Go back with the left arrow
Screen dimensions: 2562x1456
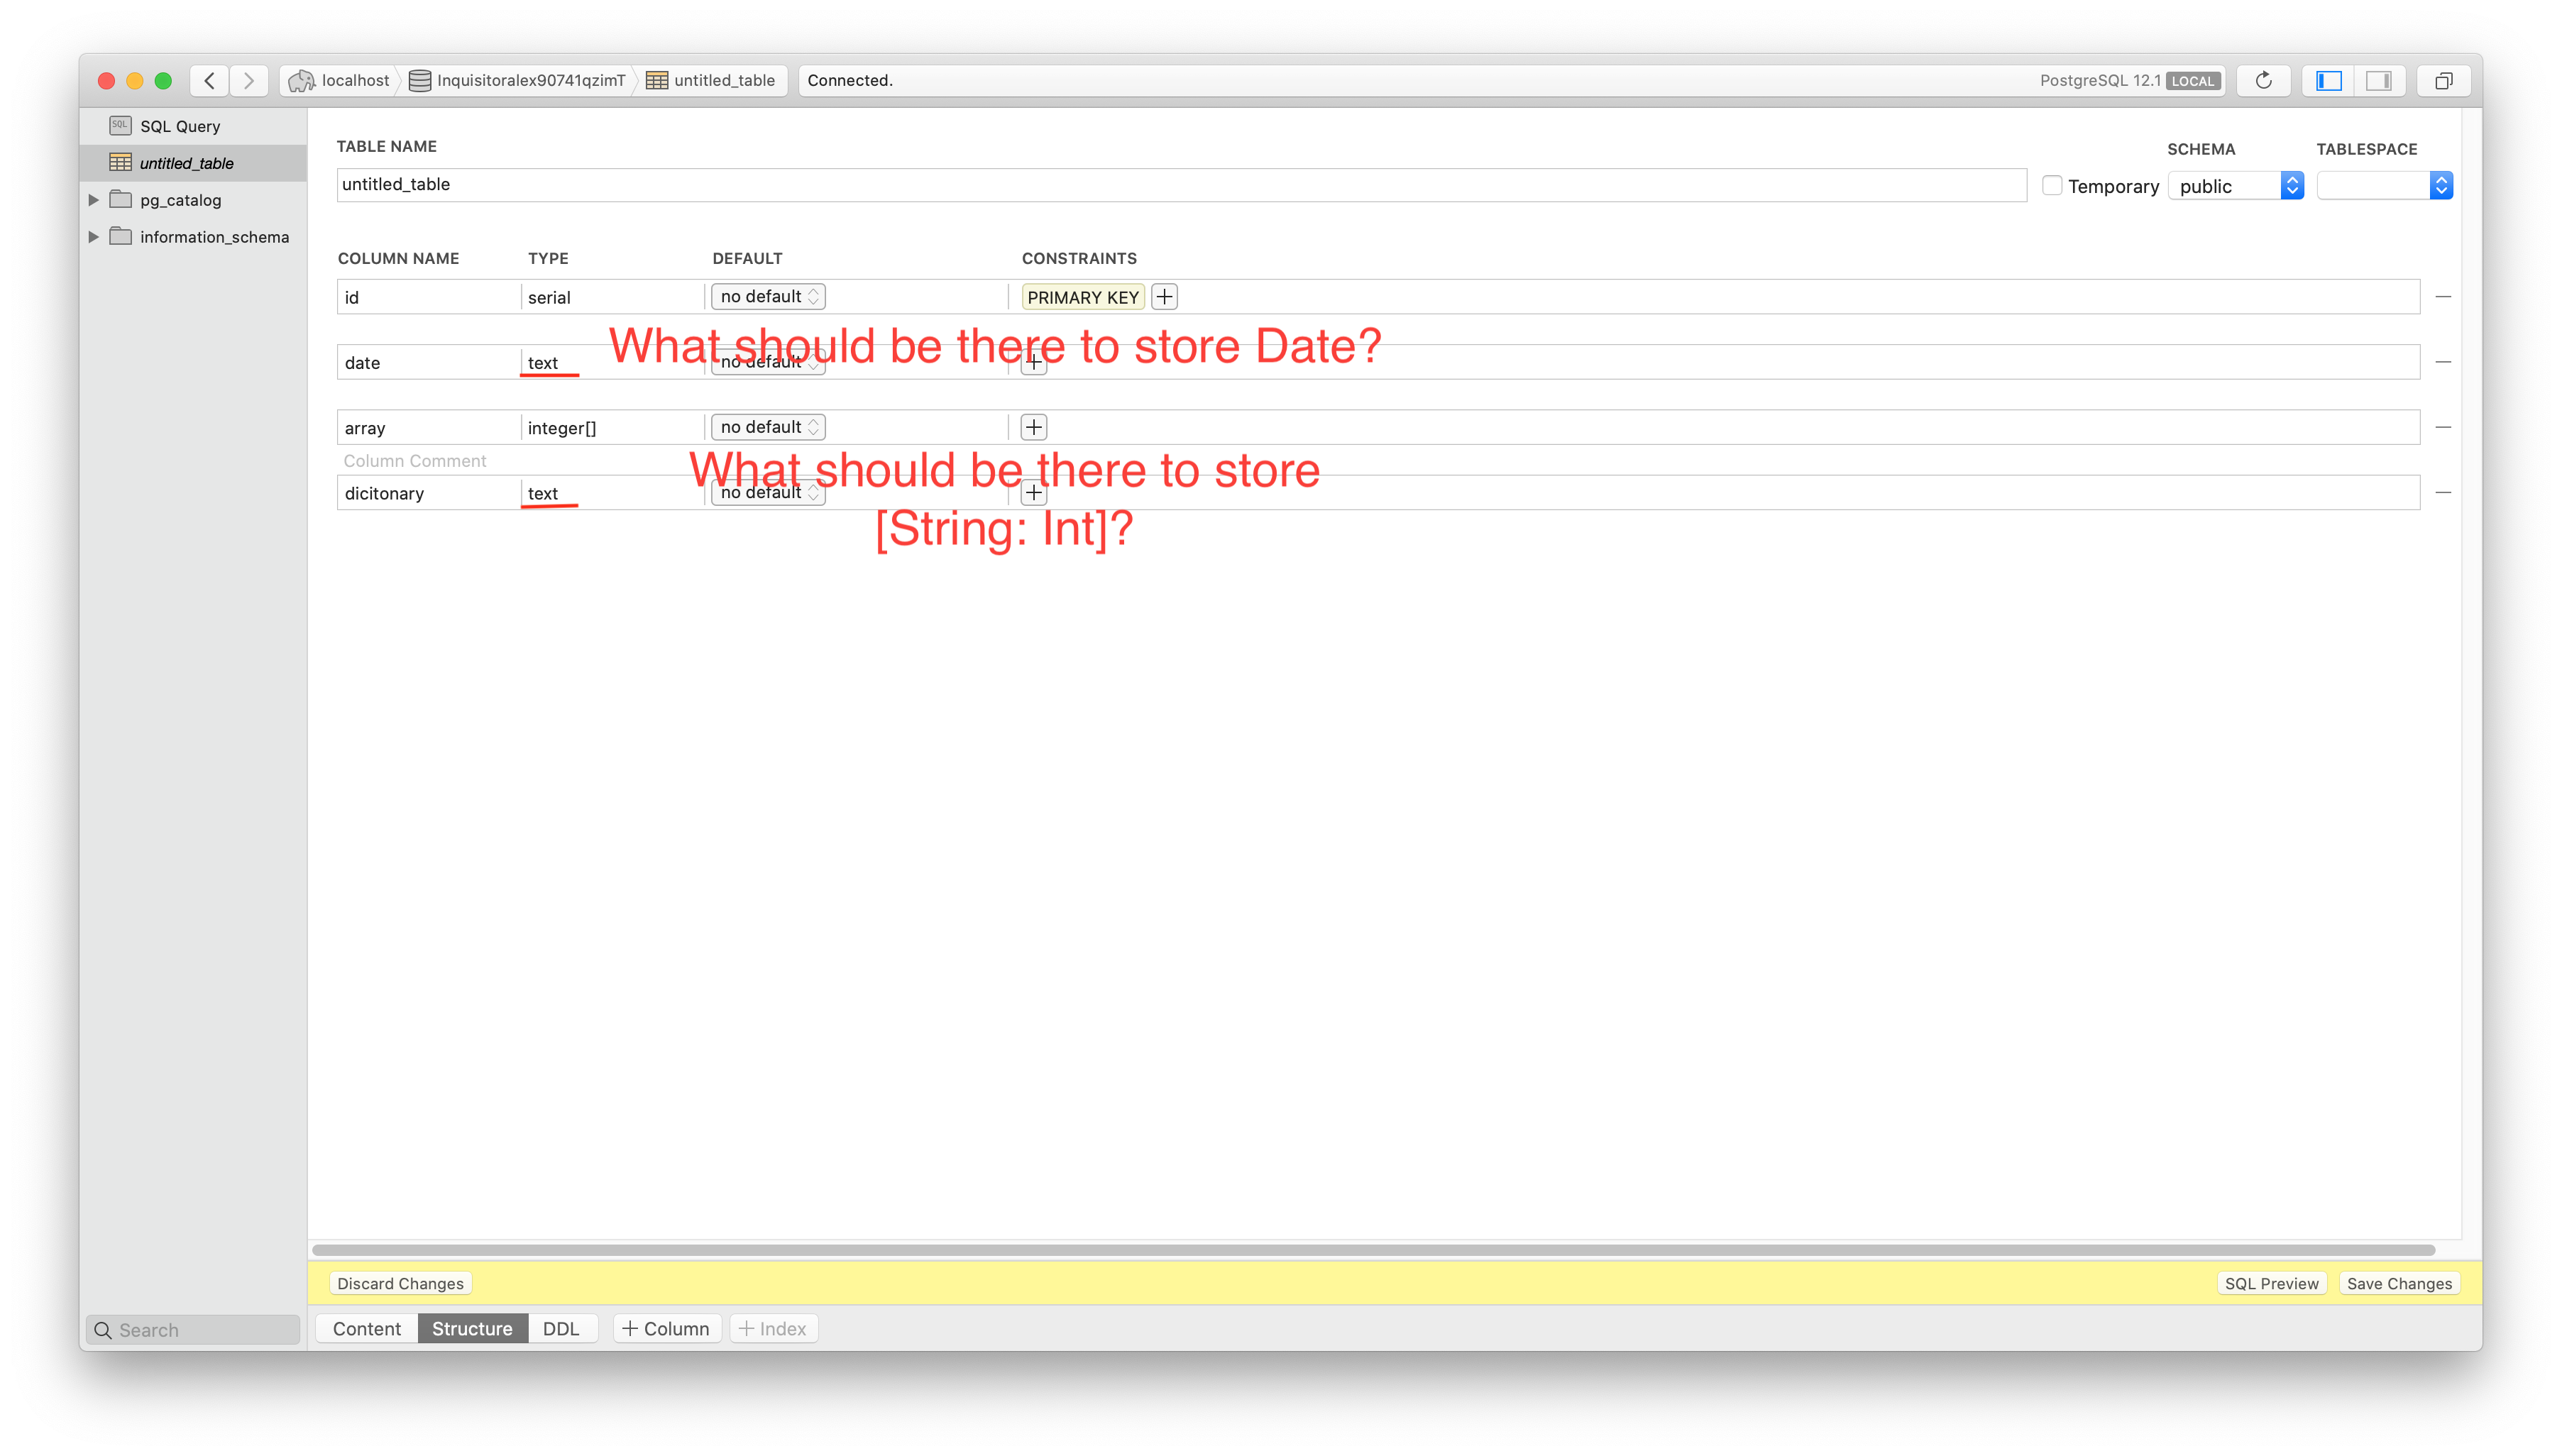coord(209,80)
